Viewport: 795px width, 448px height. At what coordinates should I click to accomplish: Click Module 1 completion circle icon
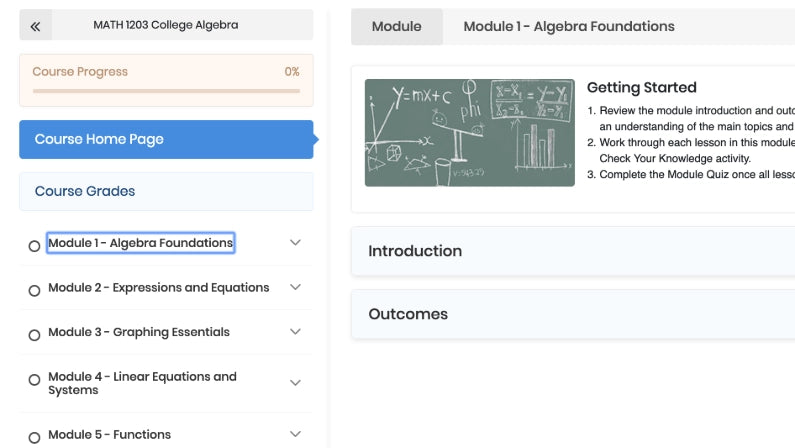pos(34,246)
